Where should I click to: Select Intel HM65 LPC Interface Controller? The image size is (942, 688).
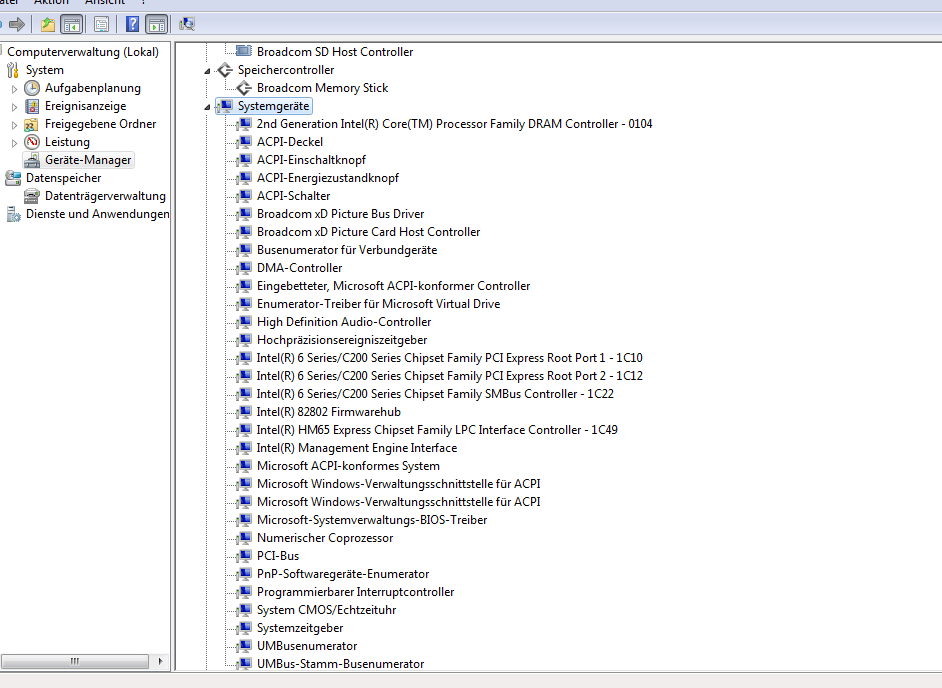pyautogui.click(x=437, y=430)
